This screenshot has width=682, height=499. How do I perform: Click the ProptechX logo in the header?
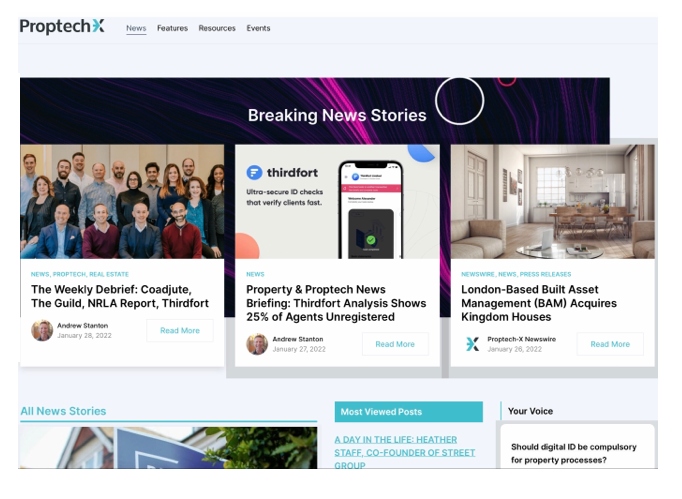tap(62, 27)
